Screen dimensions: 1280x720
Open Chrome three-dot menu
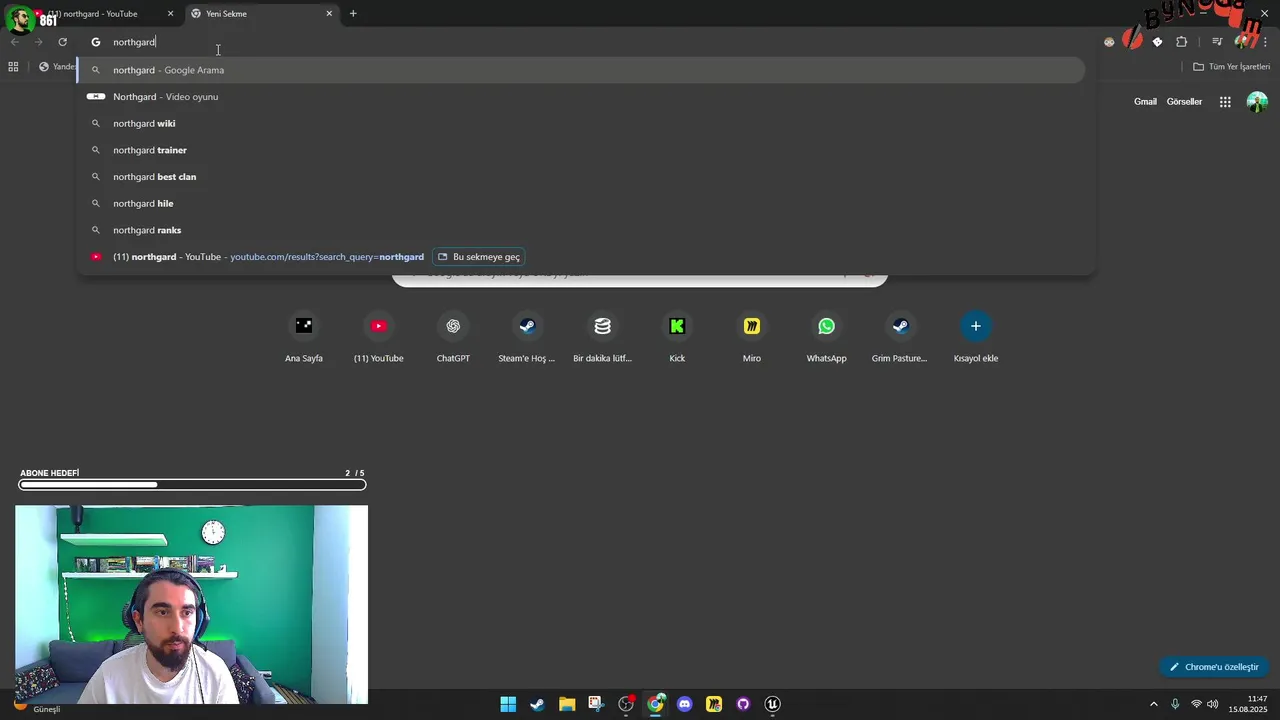point(1266,42)
